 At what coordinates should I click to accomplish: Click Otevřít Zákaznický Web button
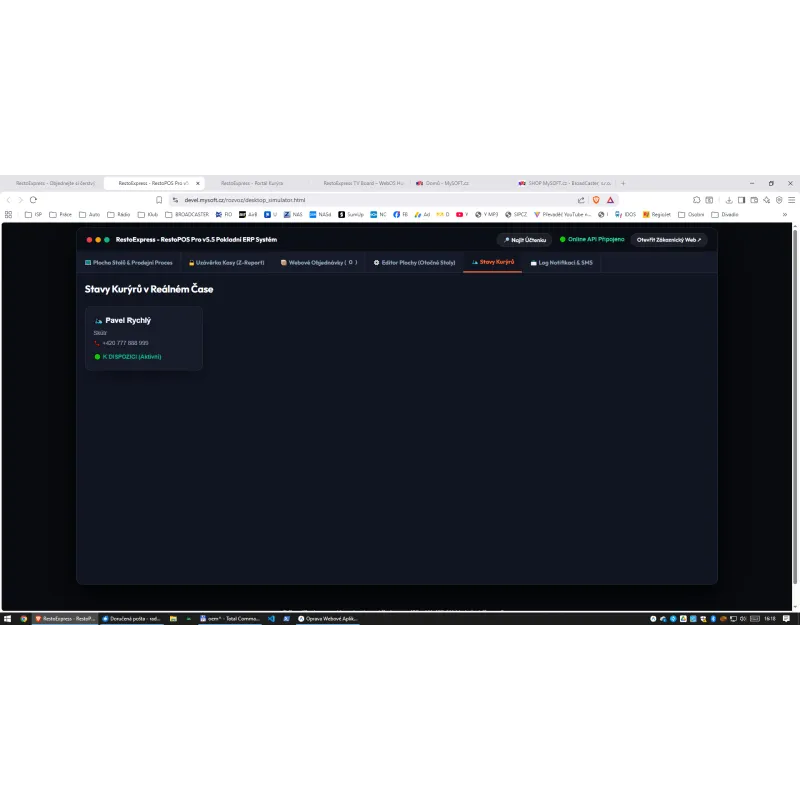pyautogui.click(x=668, y=240)
